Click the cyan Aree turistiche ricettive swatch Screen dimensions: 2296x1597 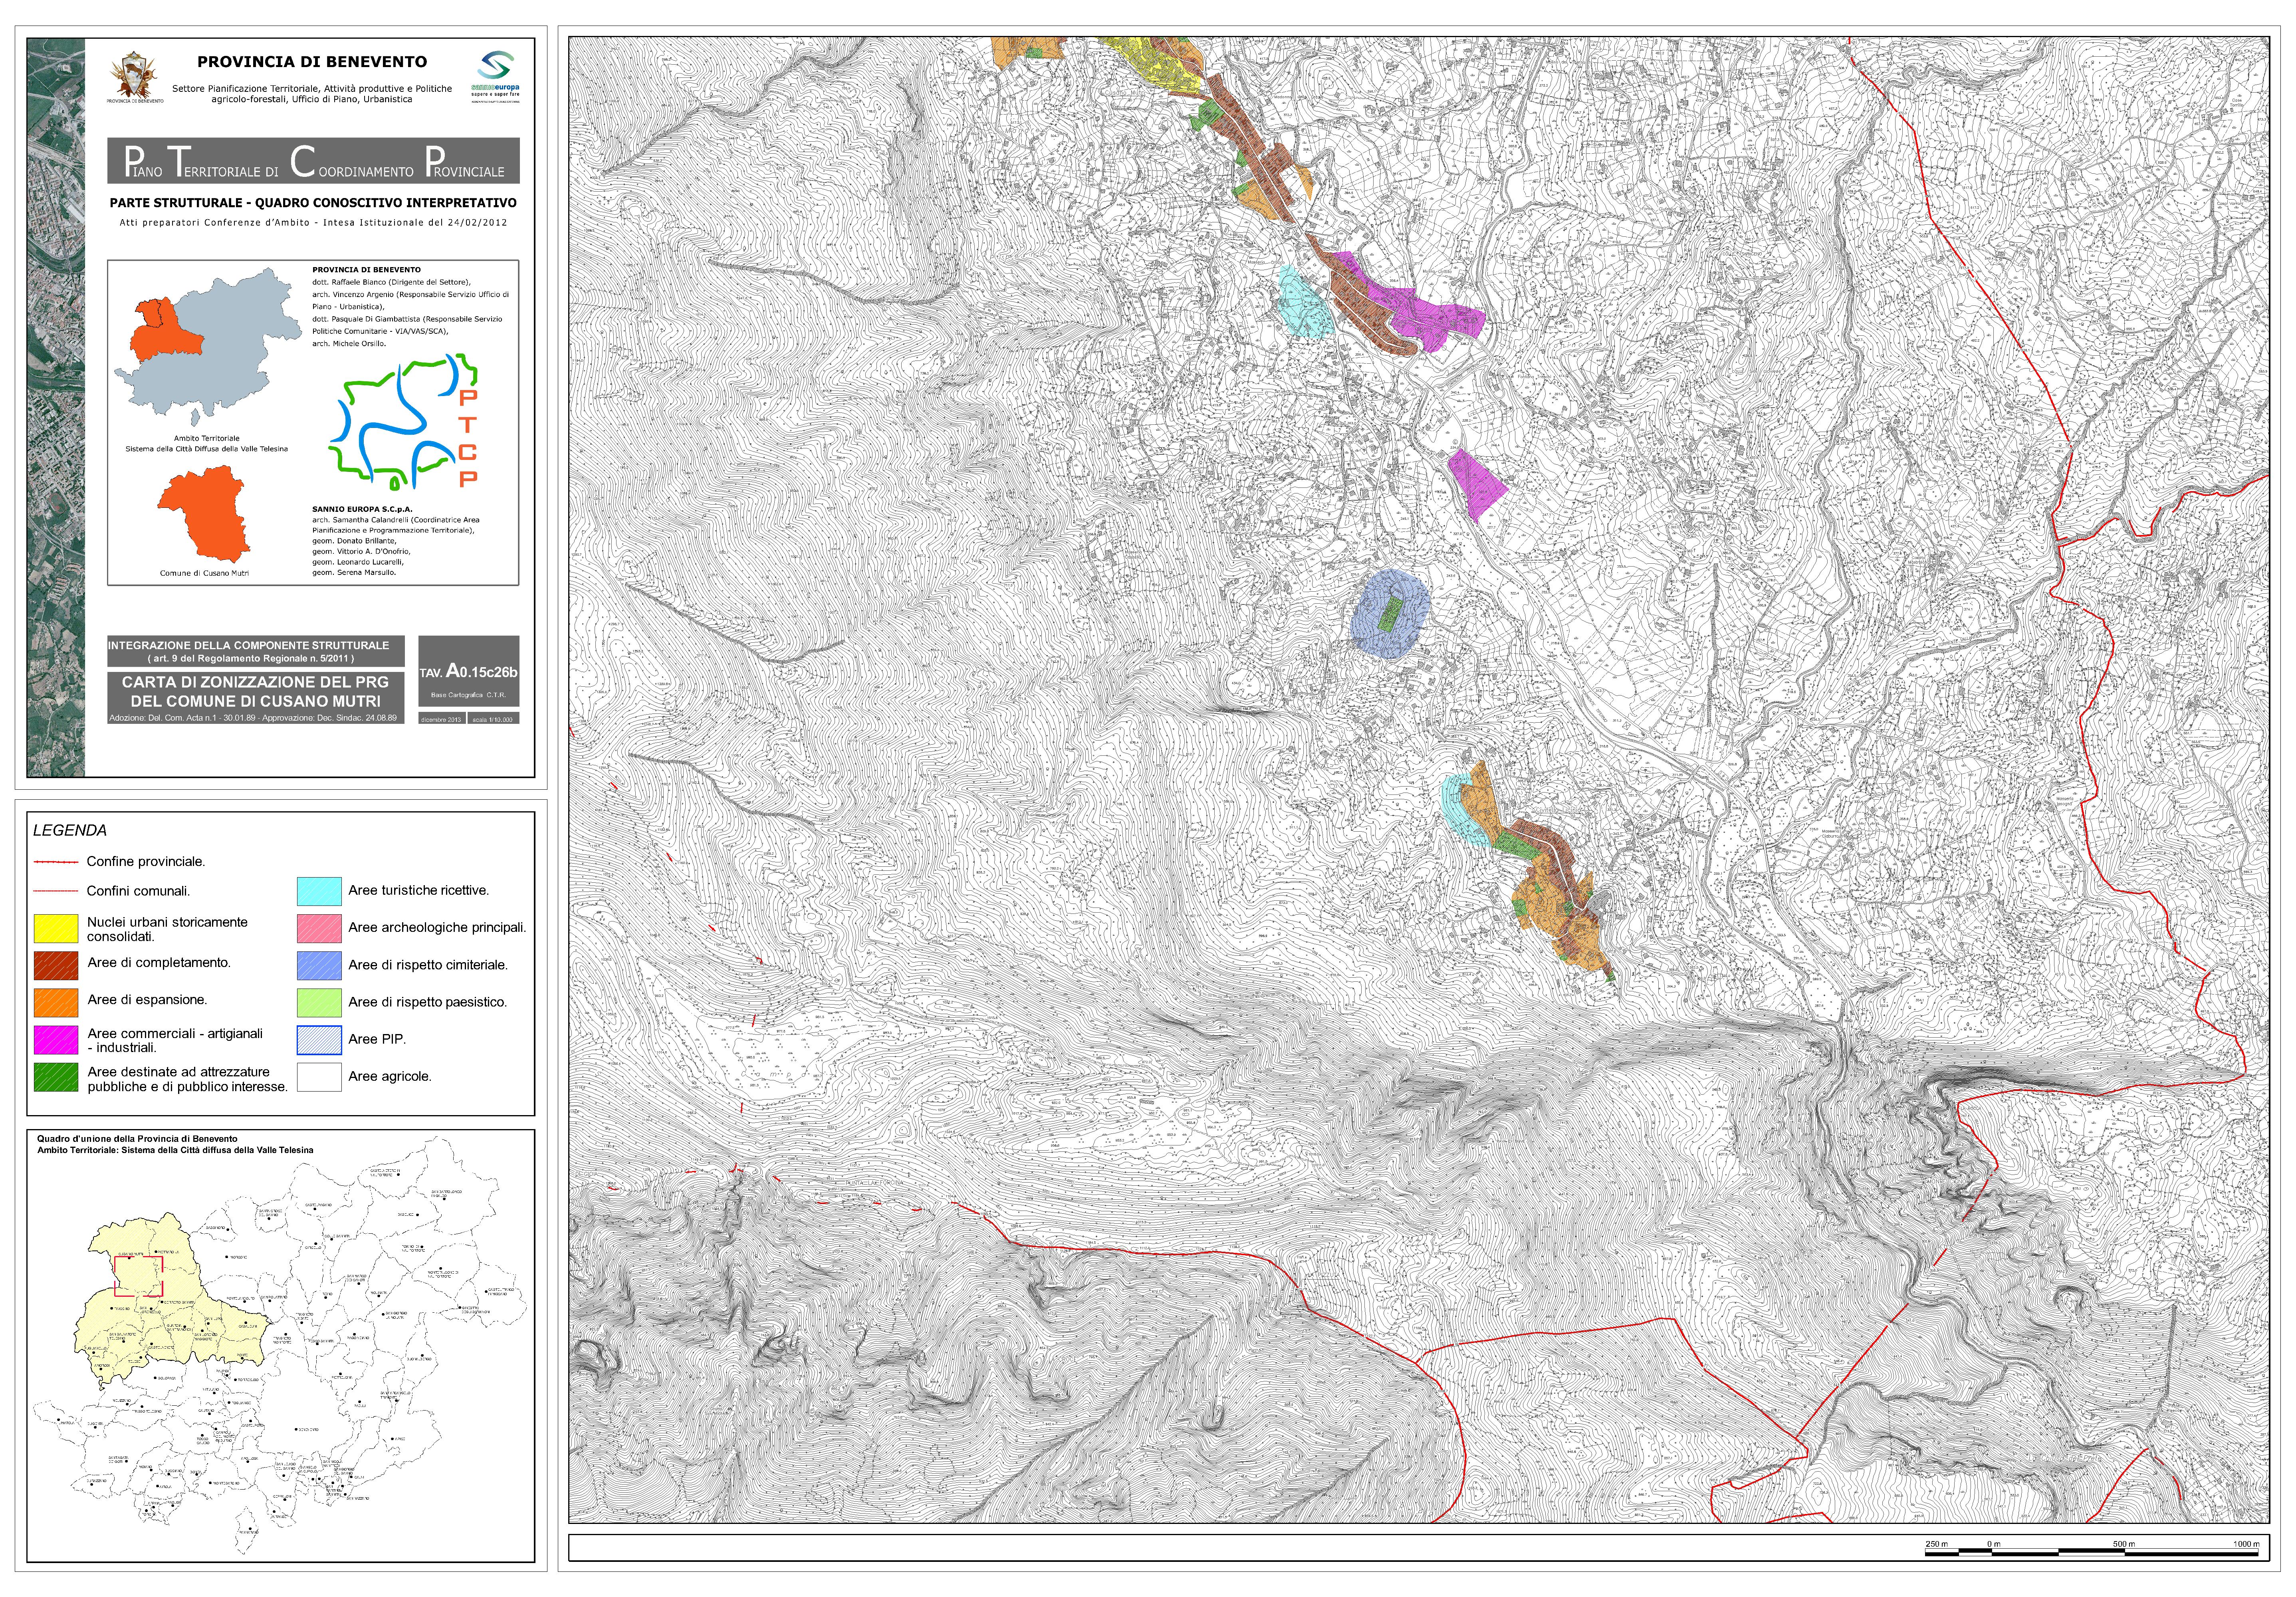319,891
